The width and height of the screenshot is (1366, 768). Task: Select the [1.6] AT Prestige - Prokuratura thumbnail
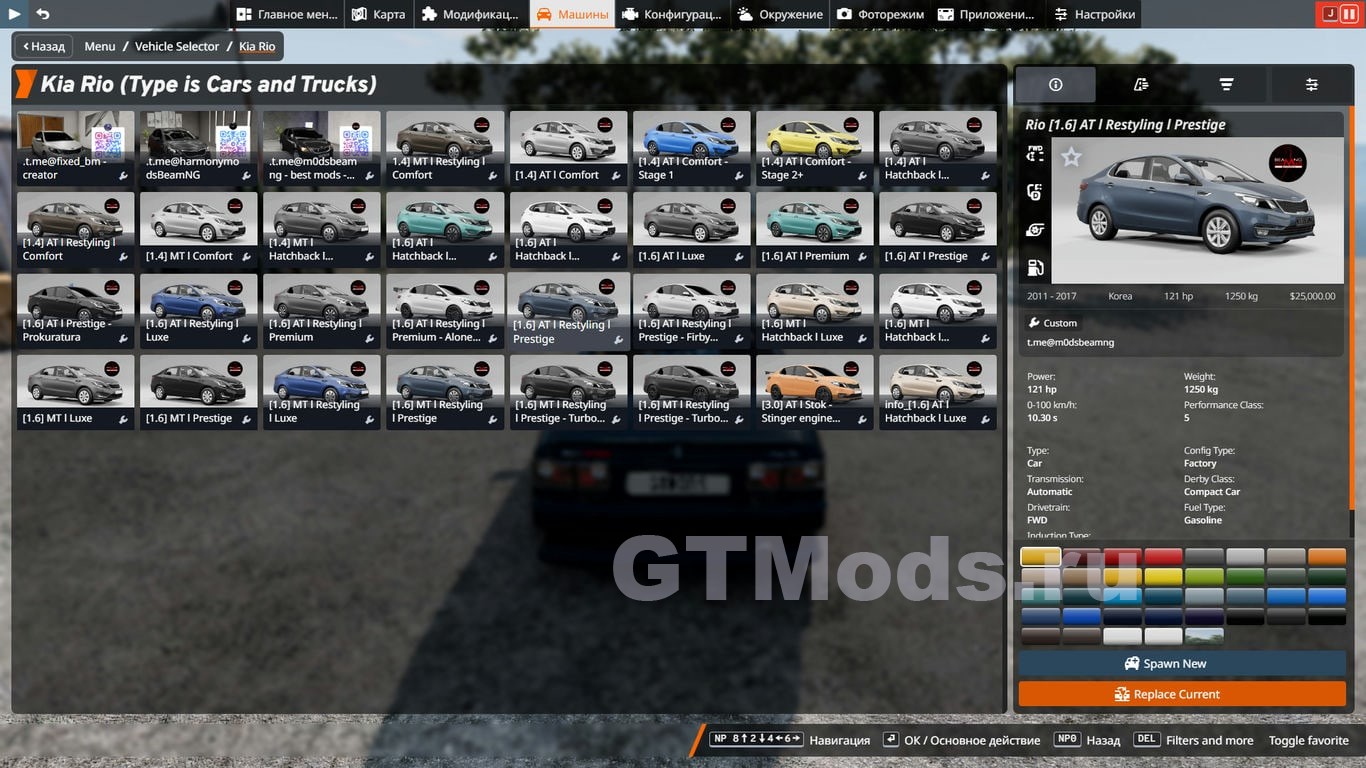coord(75,311)
